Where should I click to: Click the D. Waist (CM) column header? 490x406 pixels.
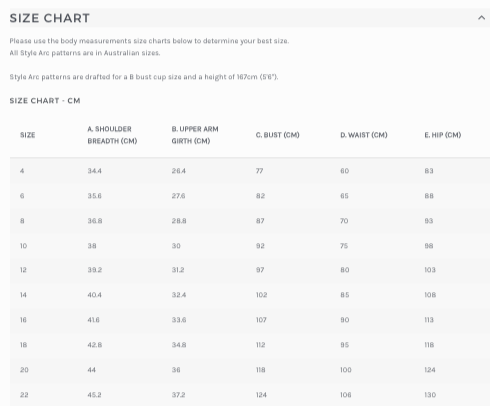click(364, 135)
